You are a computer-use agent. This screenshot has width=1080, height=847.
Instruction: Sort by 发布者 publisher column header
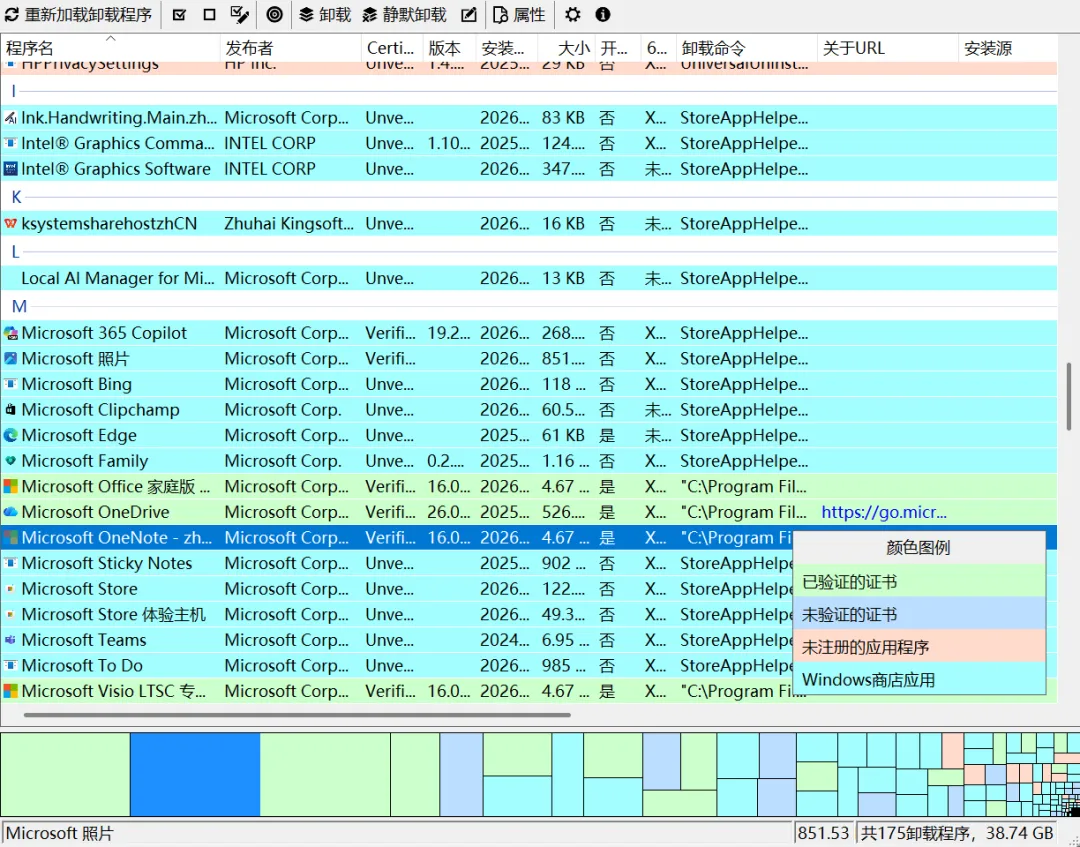[291, 48]
